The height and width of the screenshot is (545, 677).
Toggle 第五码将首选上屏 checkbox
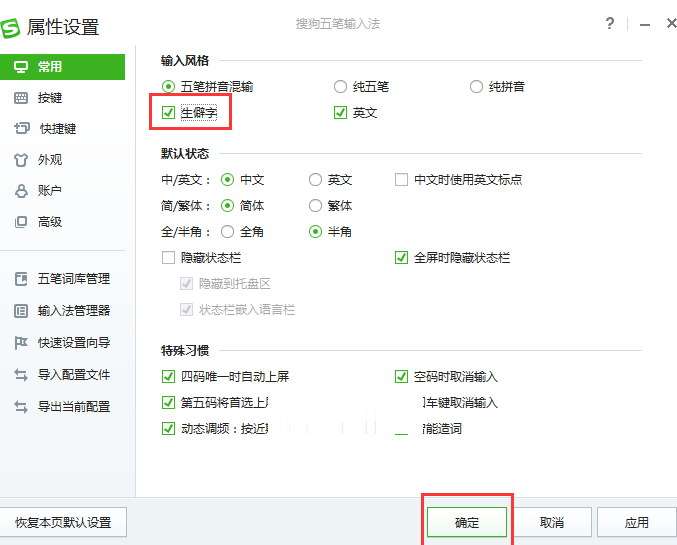pos(168,402)
